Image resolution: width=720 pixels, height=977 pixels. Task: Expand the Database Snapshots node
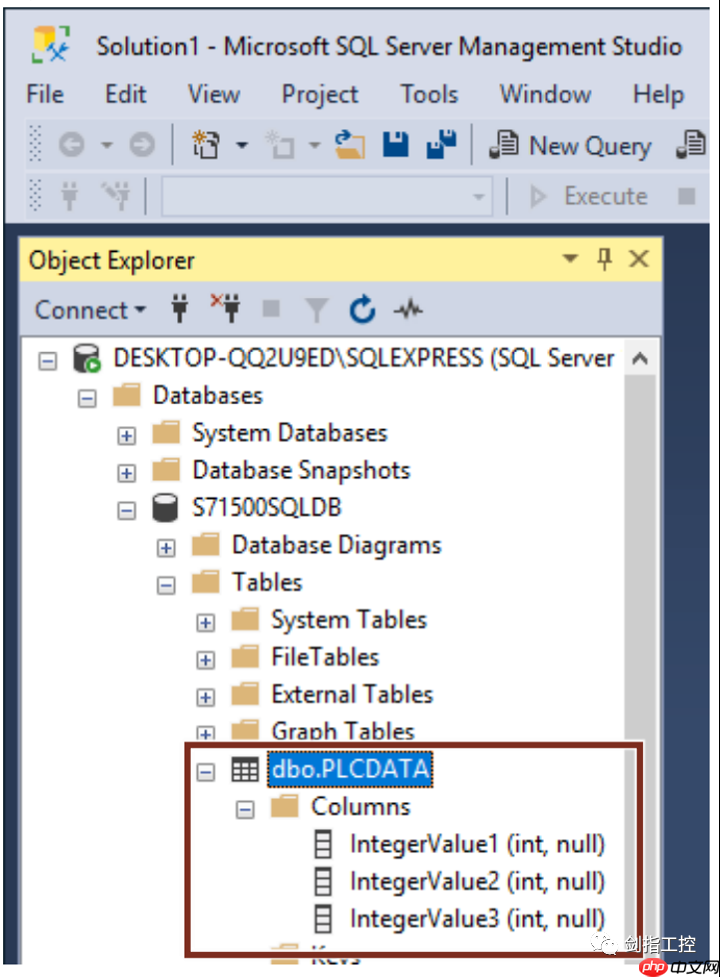tap(126, 473)
